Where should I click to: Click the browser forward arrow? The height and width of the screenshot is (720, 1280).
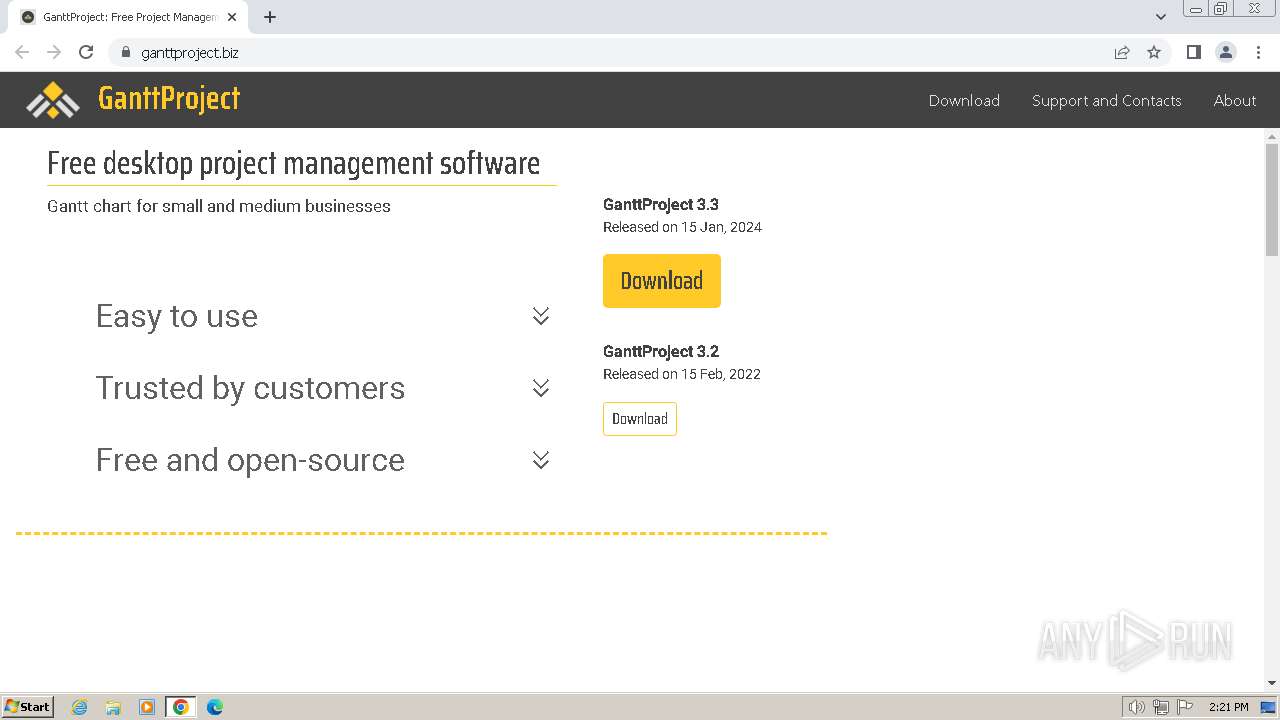pyautogui.click(x=54, y=52)
